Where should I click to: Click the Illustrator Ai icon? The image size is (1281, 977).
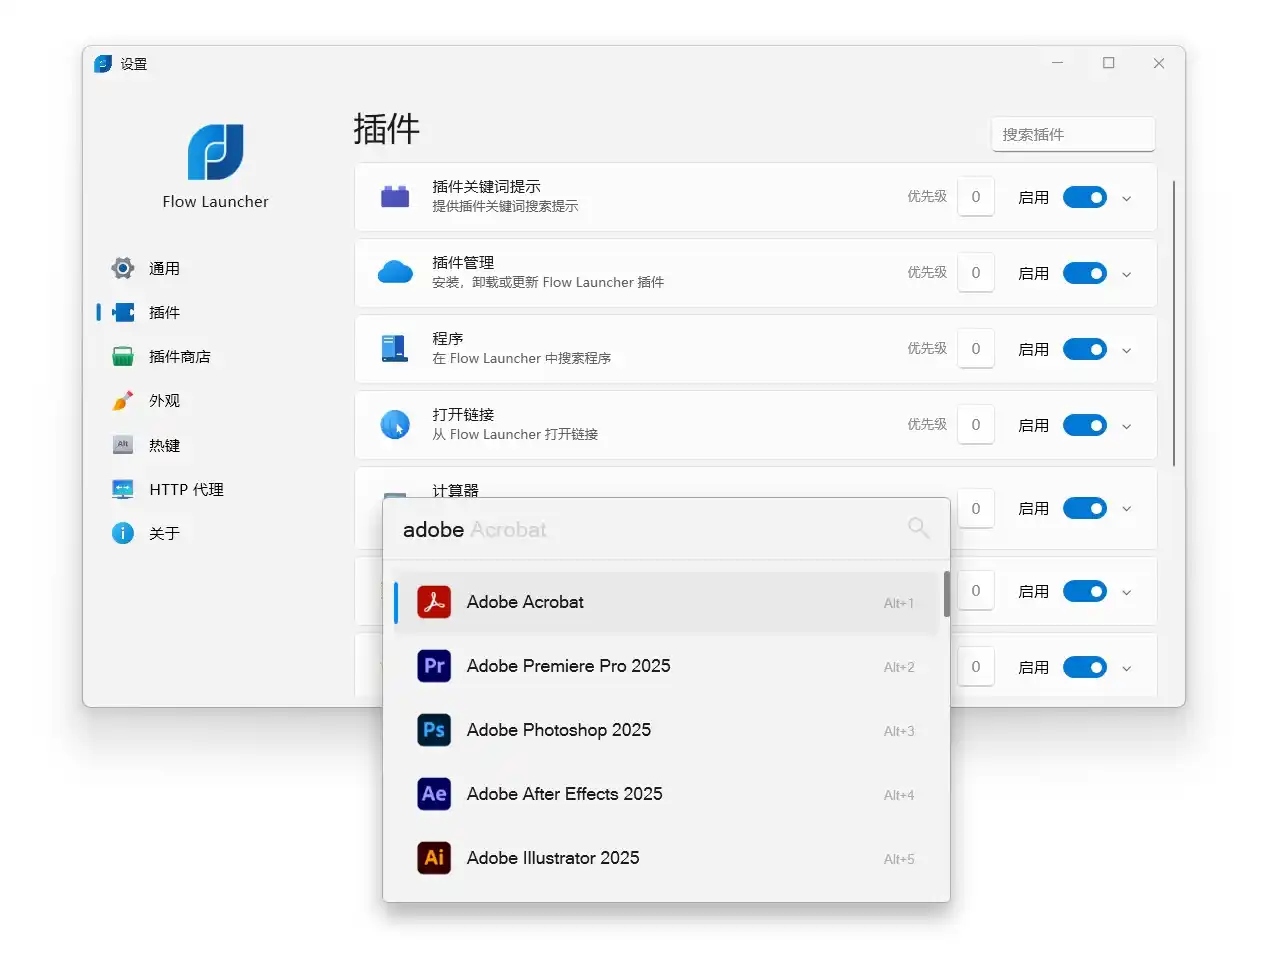point(434,858)
